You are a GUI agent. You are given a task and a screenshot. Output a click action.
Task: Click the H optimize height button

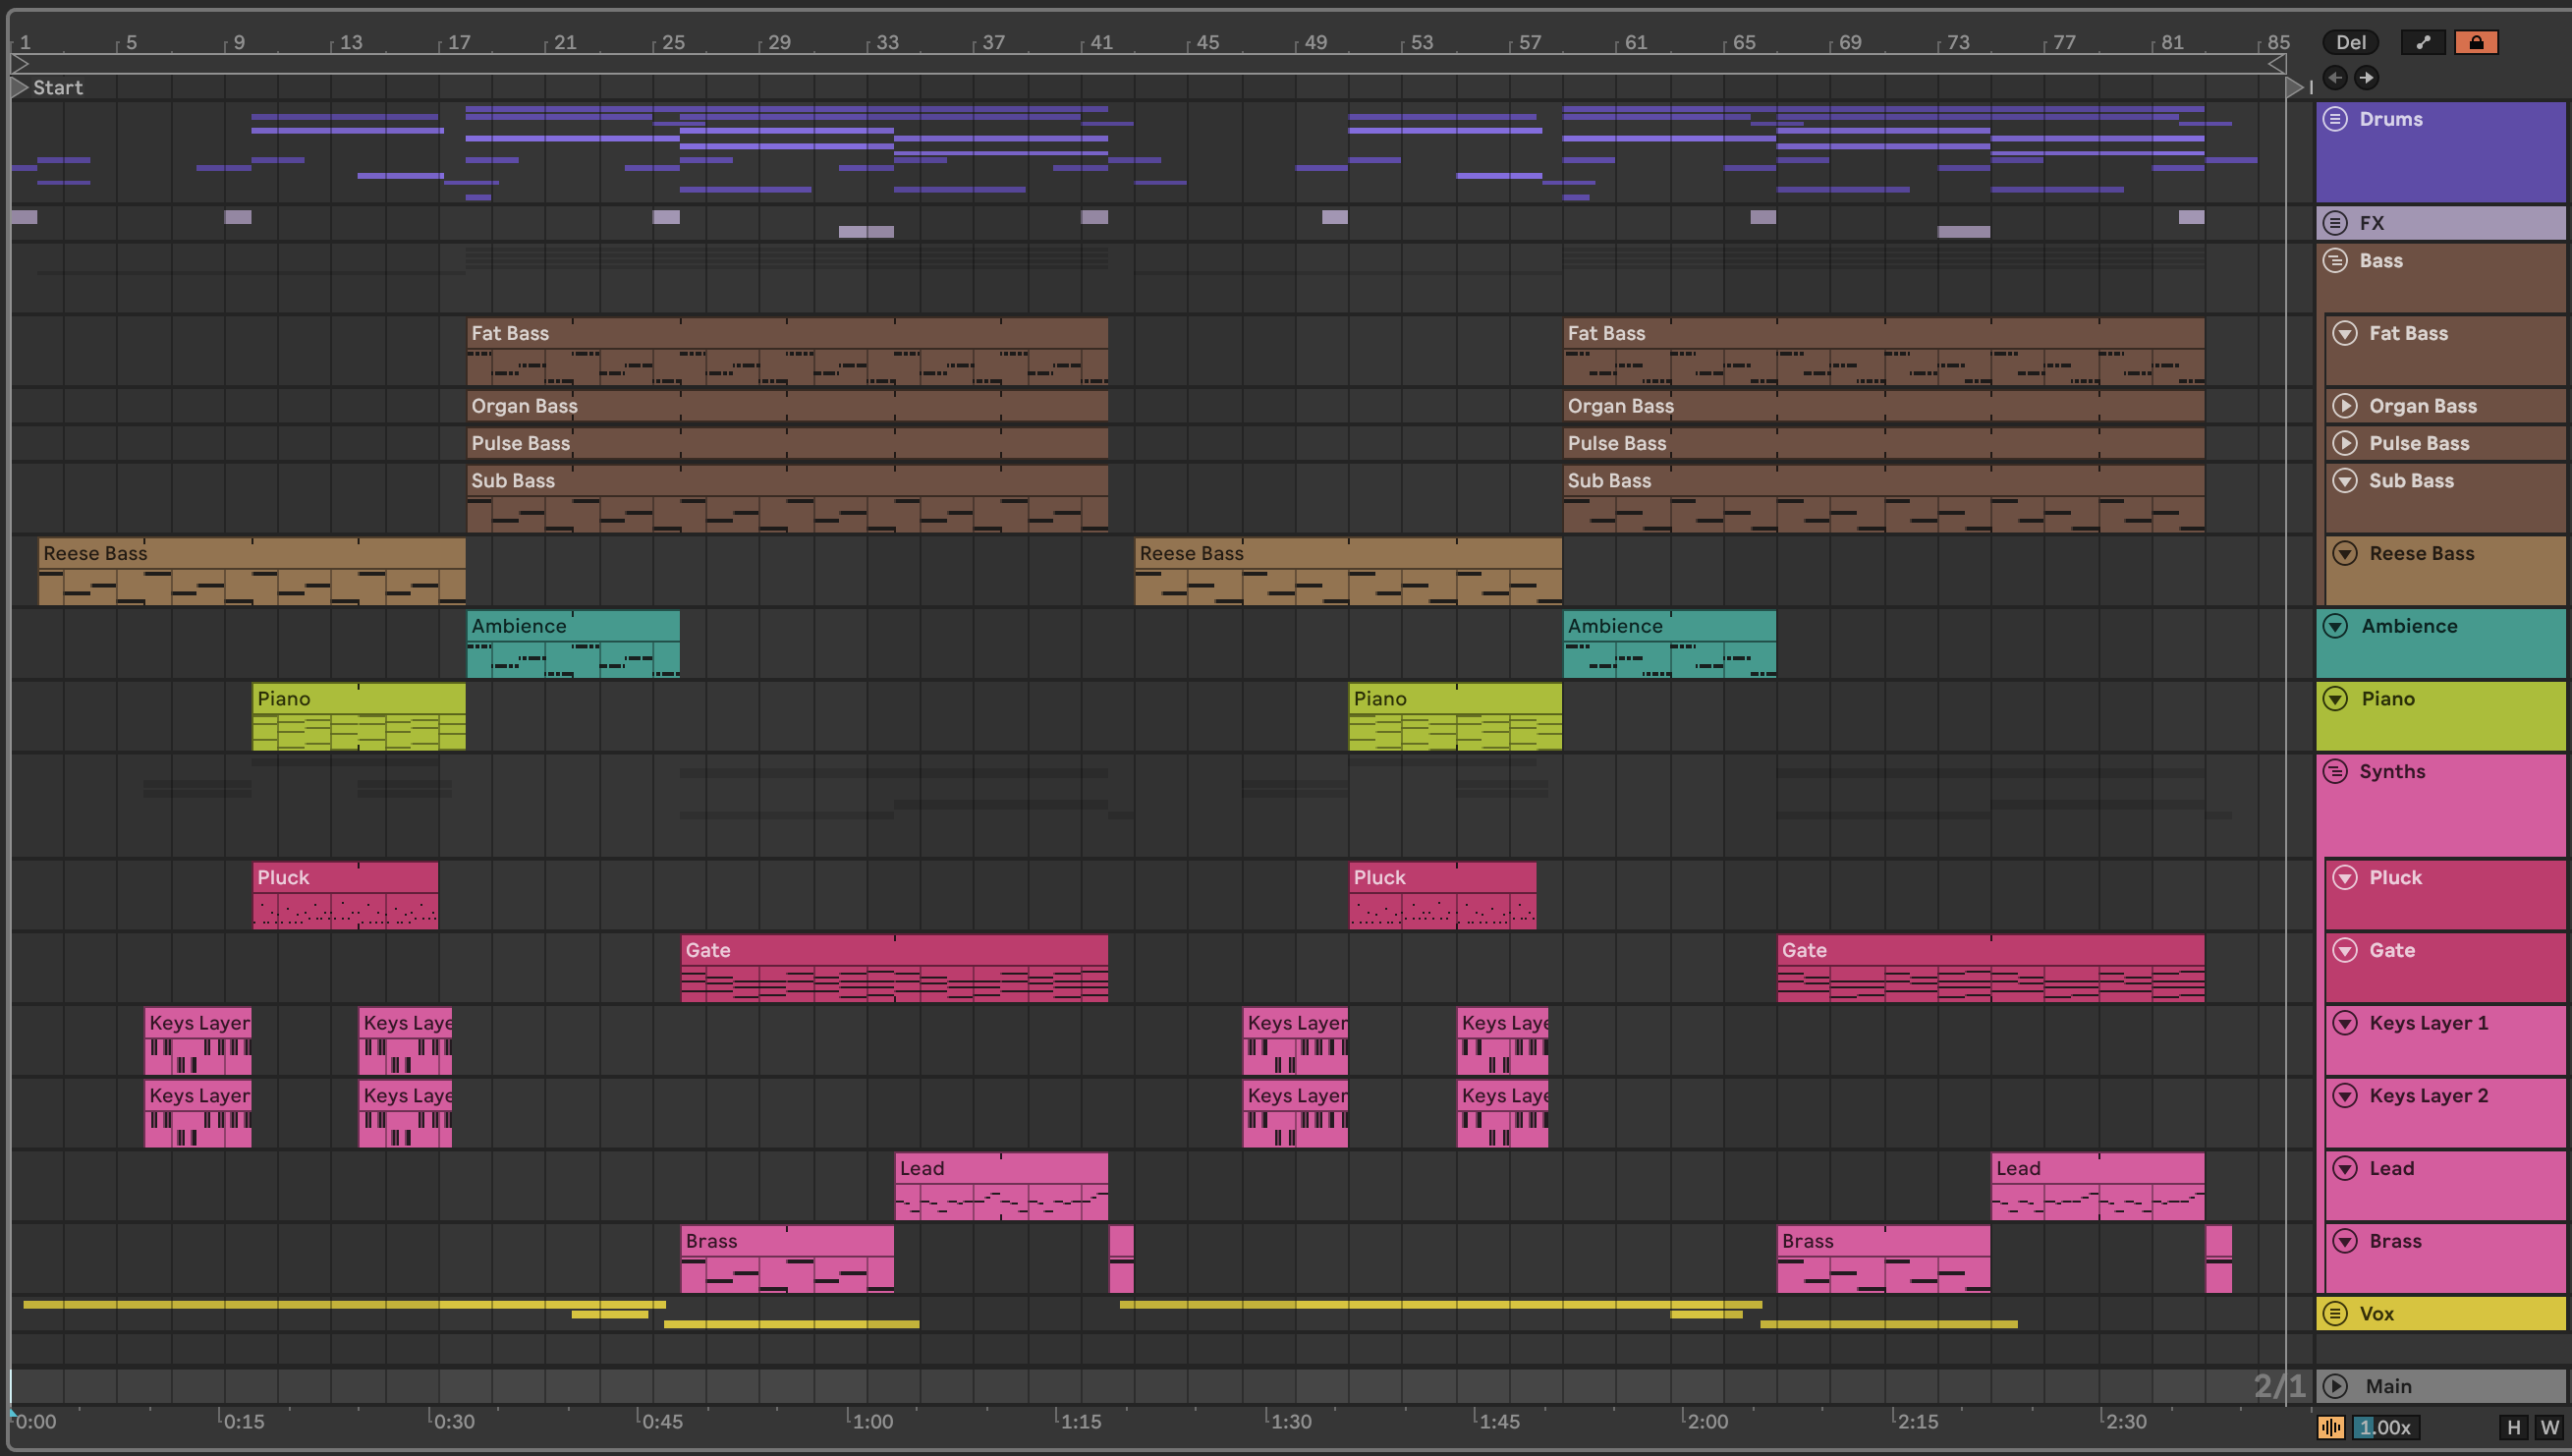[x=2513, y=1427]
